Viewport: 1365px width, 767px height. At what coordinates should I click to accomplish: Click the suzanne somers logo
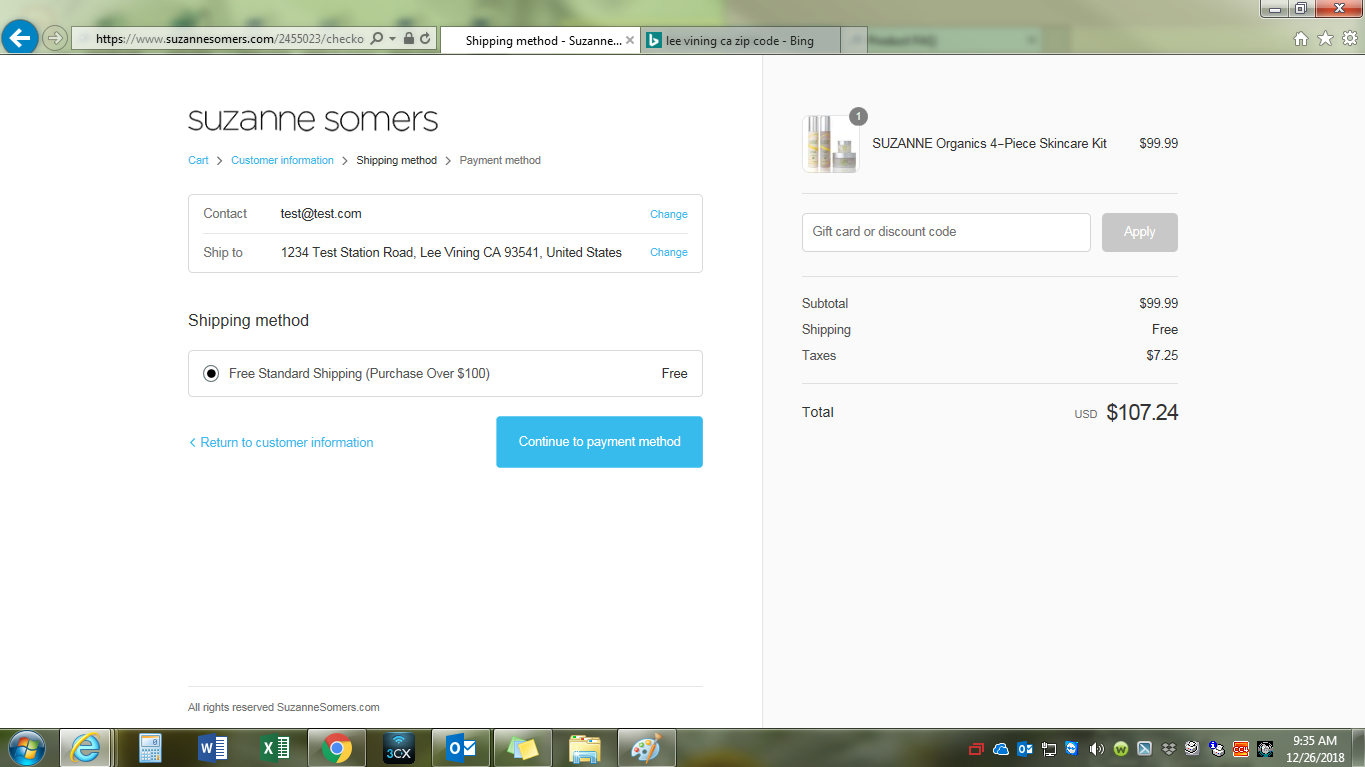[313, 120]
